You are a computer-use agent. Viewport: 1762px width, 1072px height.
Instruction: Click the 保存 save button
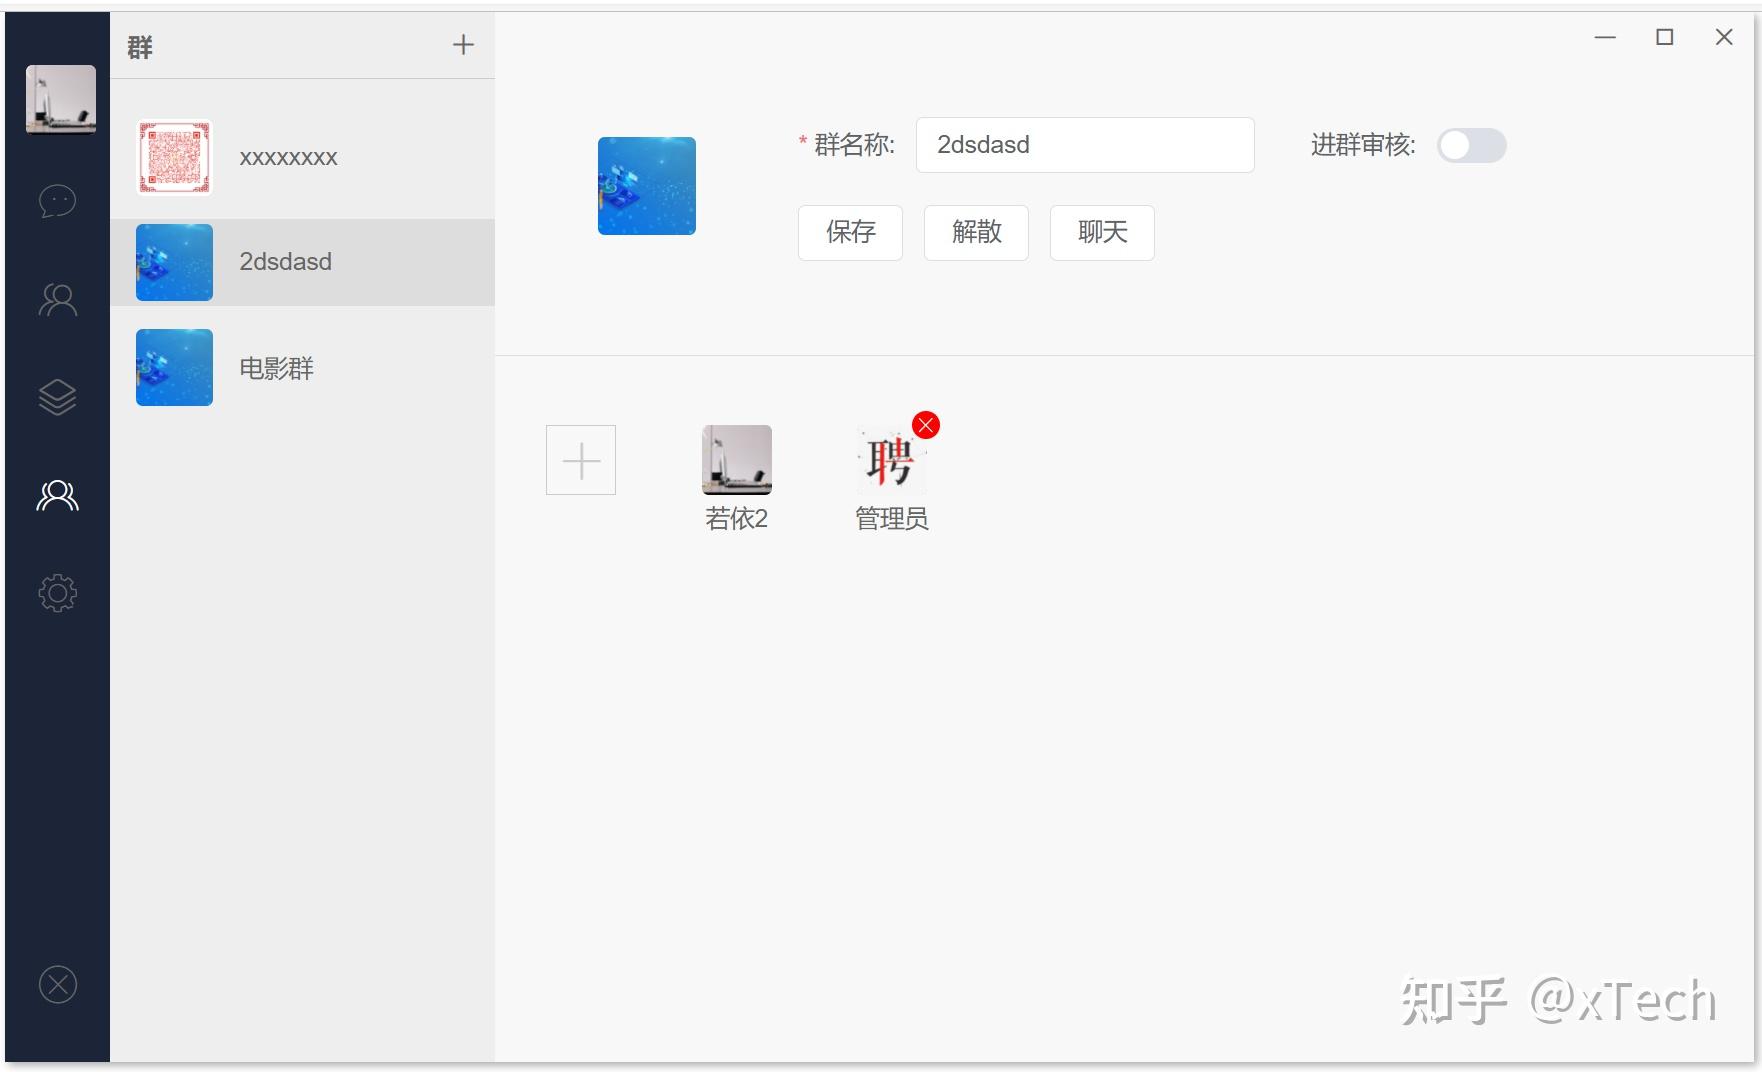point(849,232)
